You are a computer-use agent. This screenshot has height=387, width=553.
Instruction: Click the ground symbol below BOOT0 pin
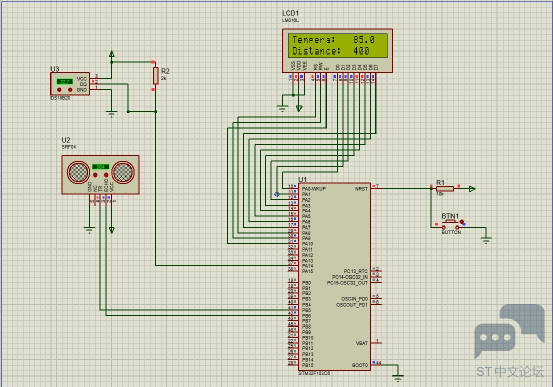(398, 378)
